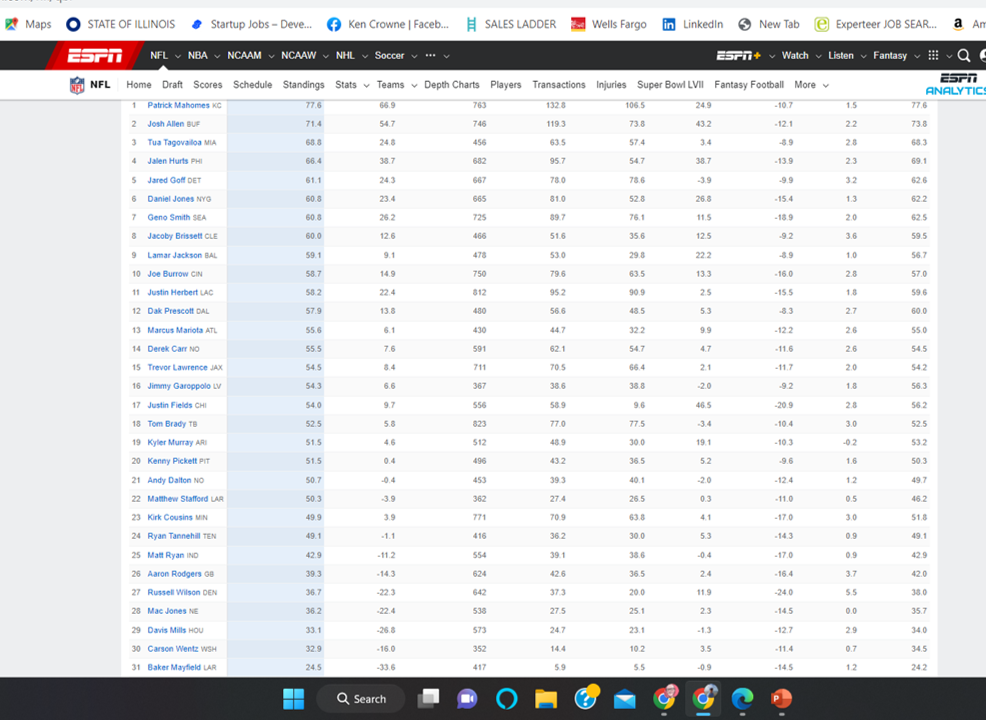Open the Depth Charts tab
The height and width of the screenshot is (720, 986).
coord(451,85)
